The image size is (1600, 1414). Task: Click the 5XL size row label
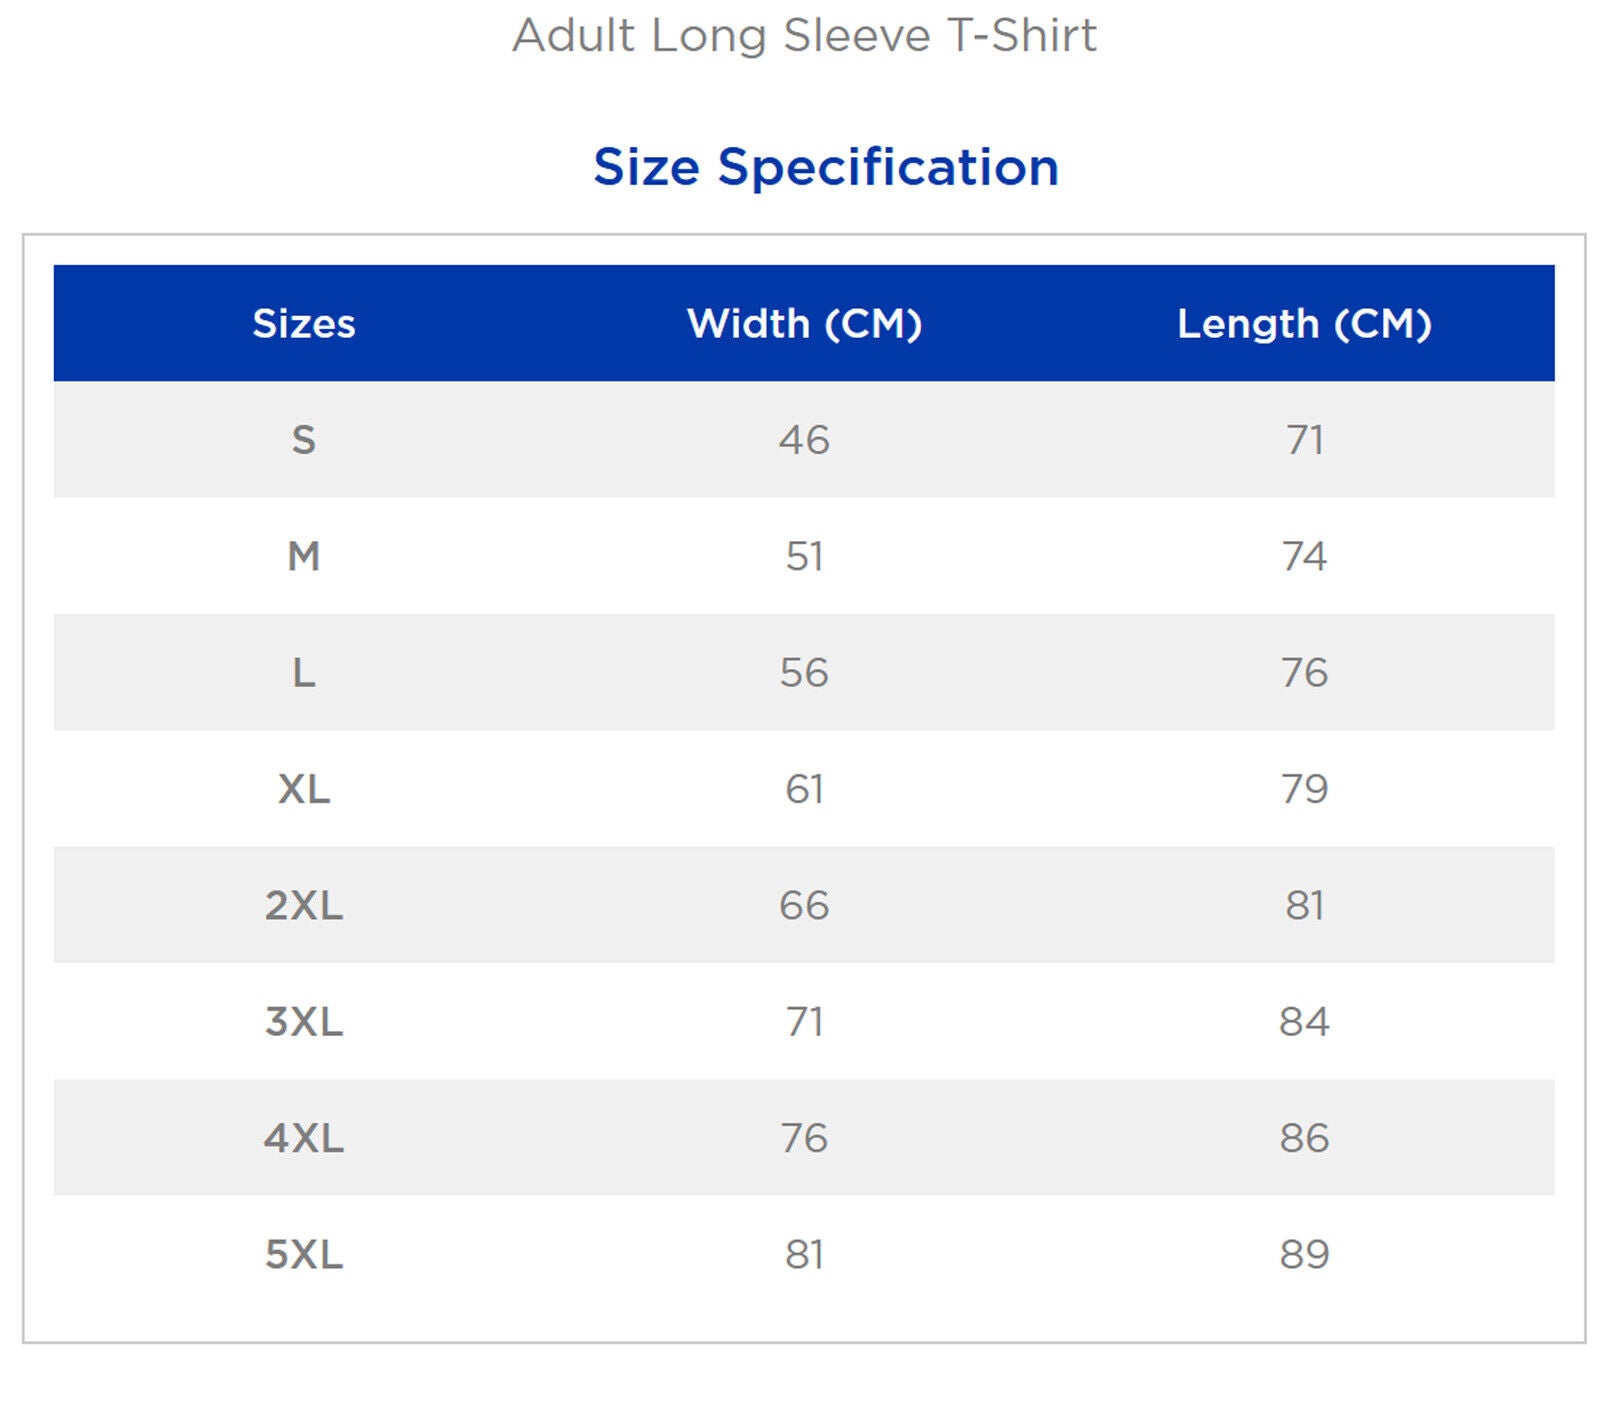coord(304,1254)
